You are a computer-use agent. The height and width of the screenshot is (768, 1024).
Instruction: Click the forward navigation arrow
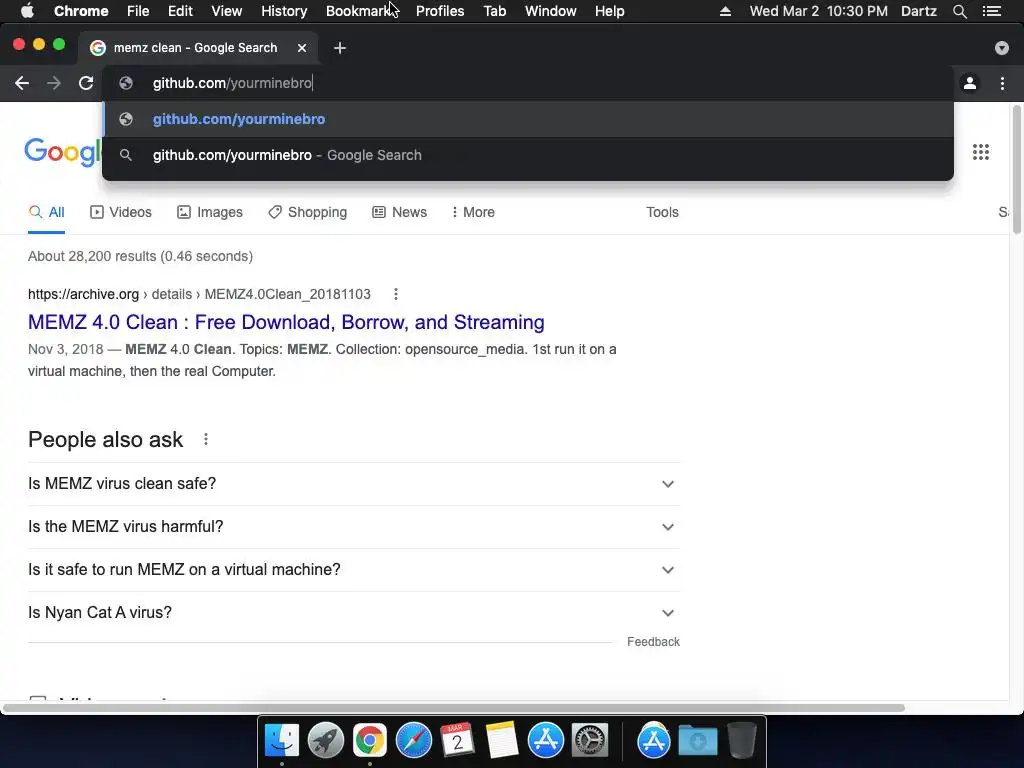click(x=54, y=83)
